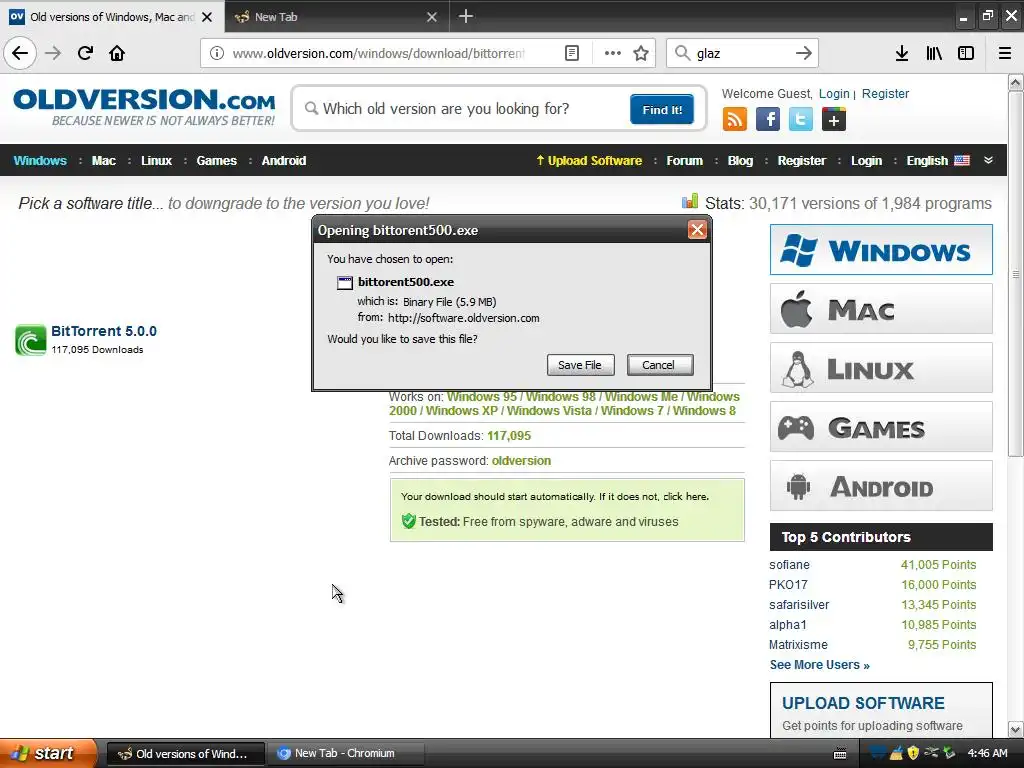
Task: Open the Mac menu in navbar
Action: click(x=103, y=161)
